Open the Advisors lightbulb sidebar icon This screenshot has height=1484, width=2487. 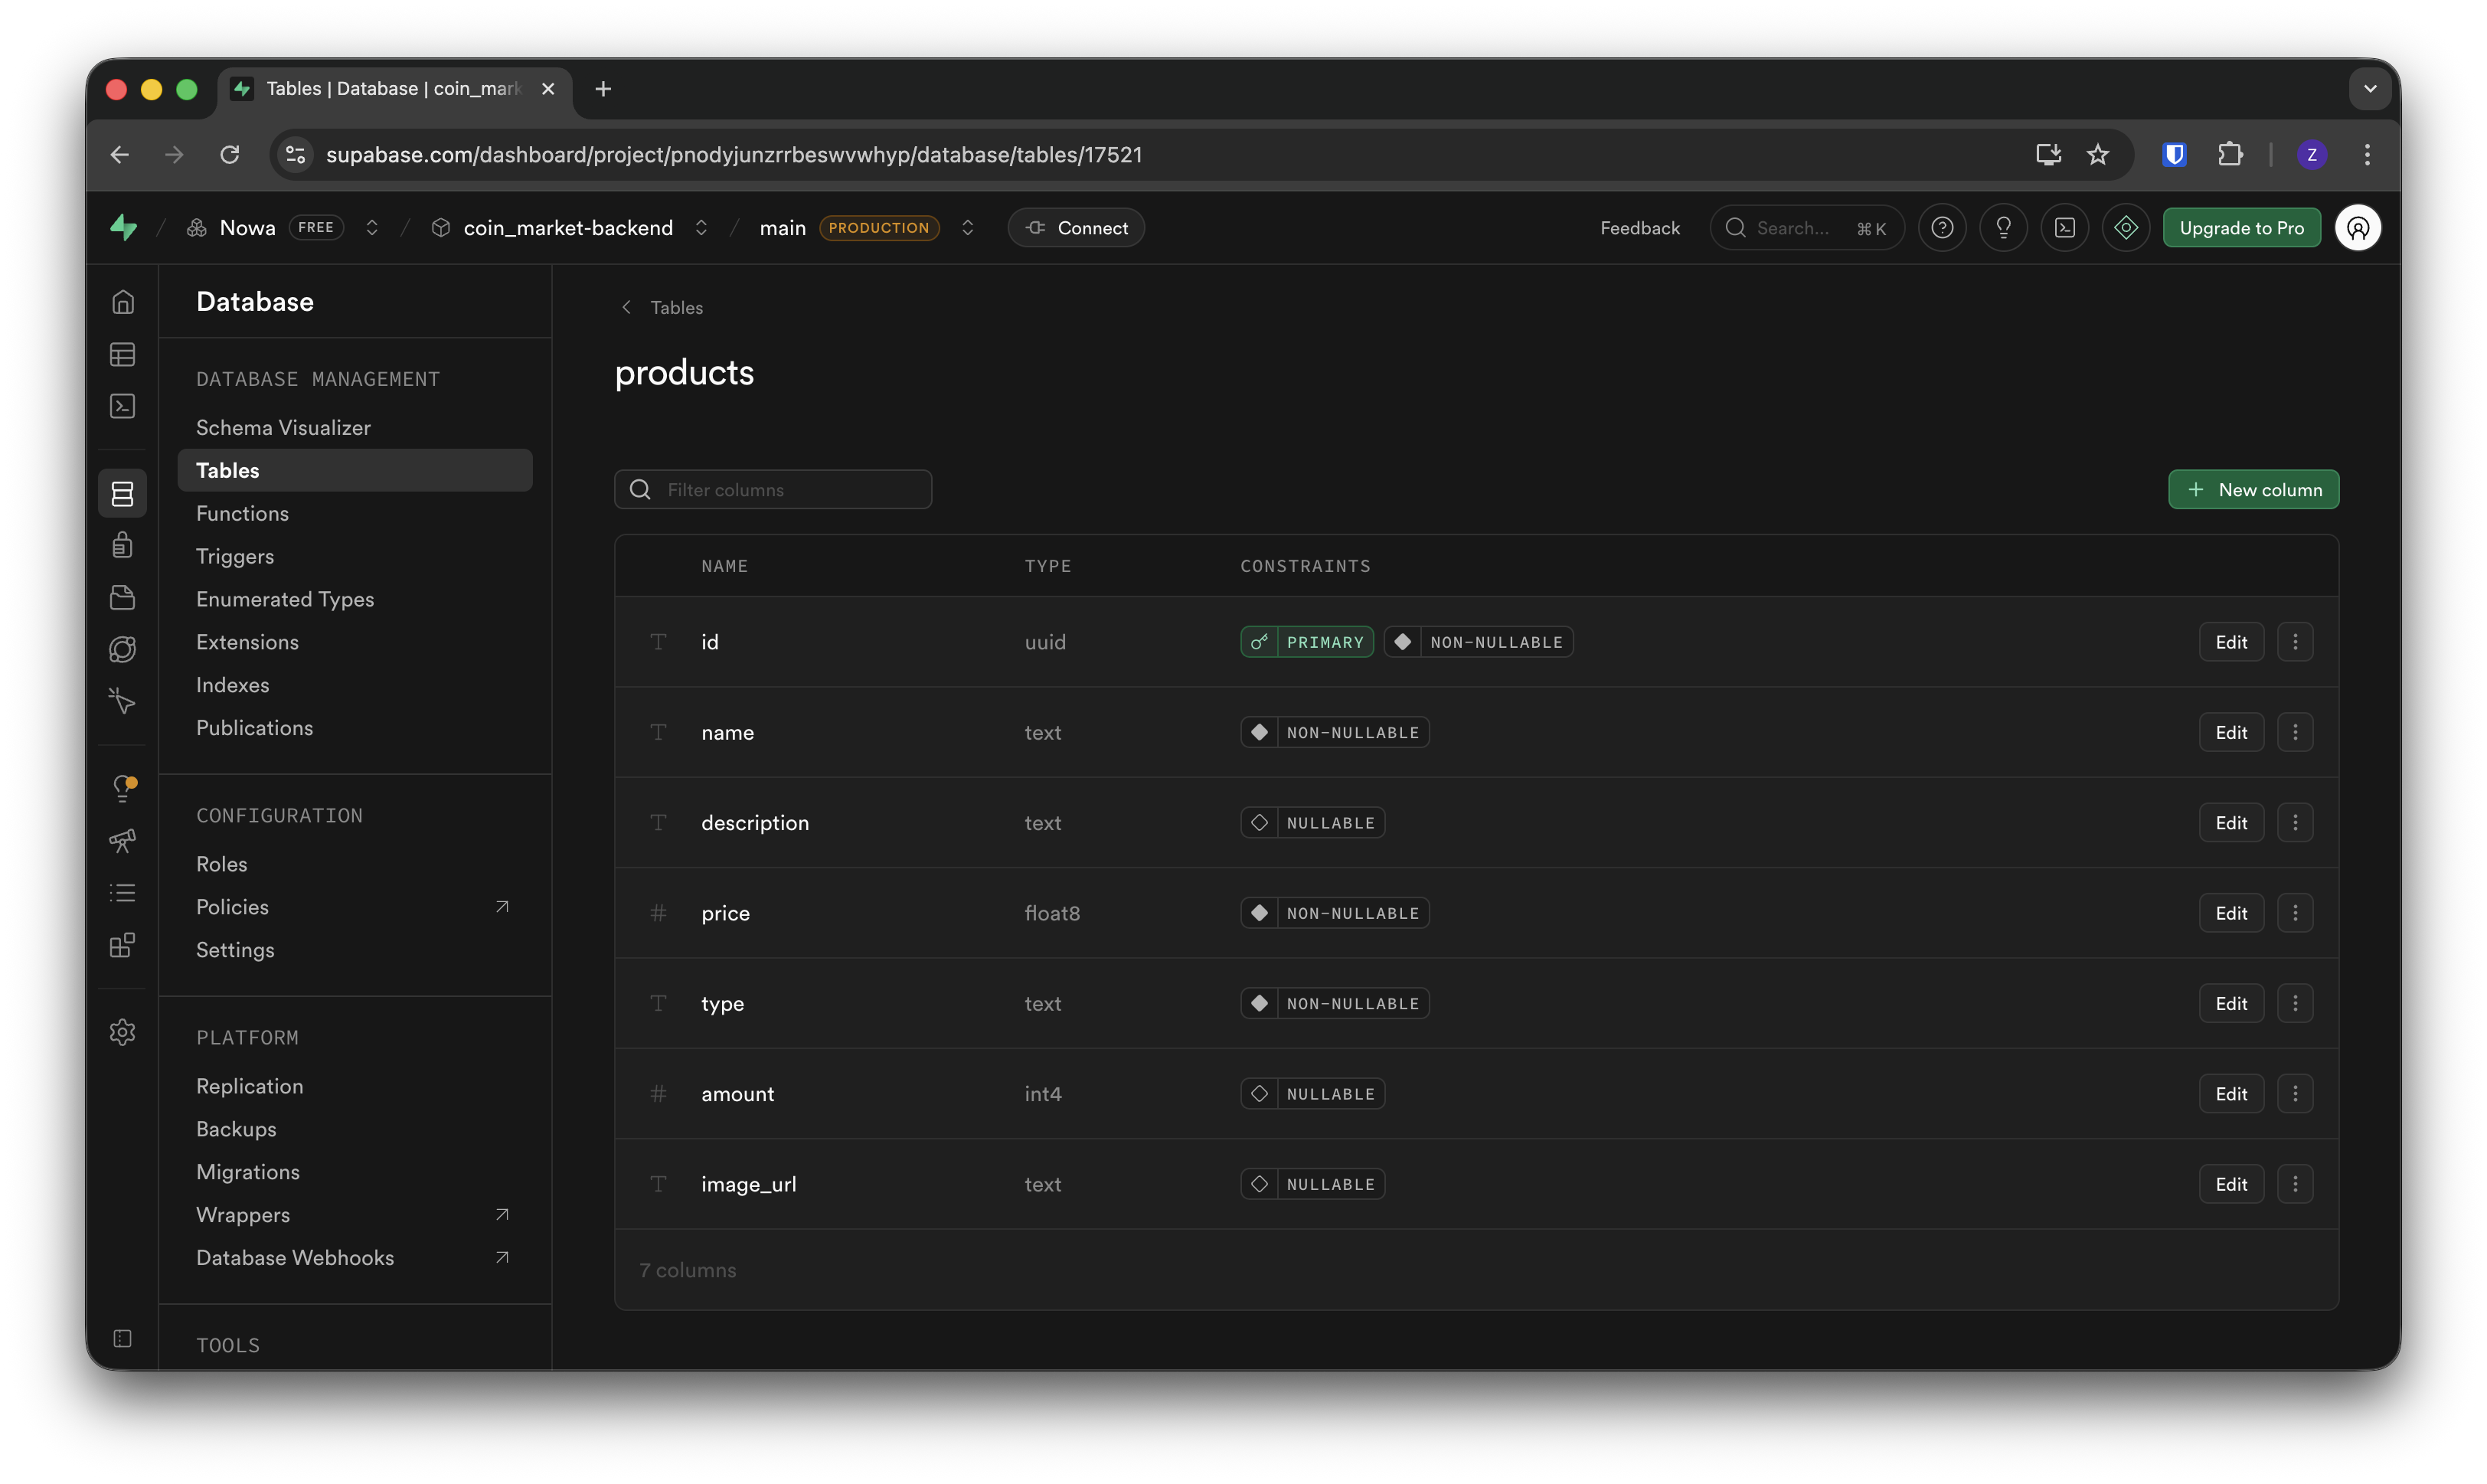[122, 788]
